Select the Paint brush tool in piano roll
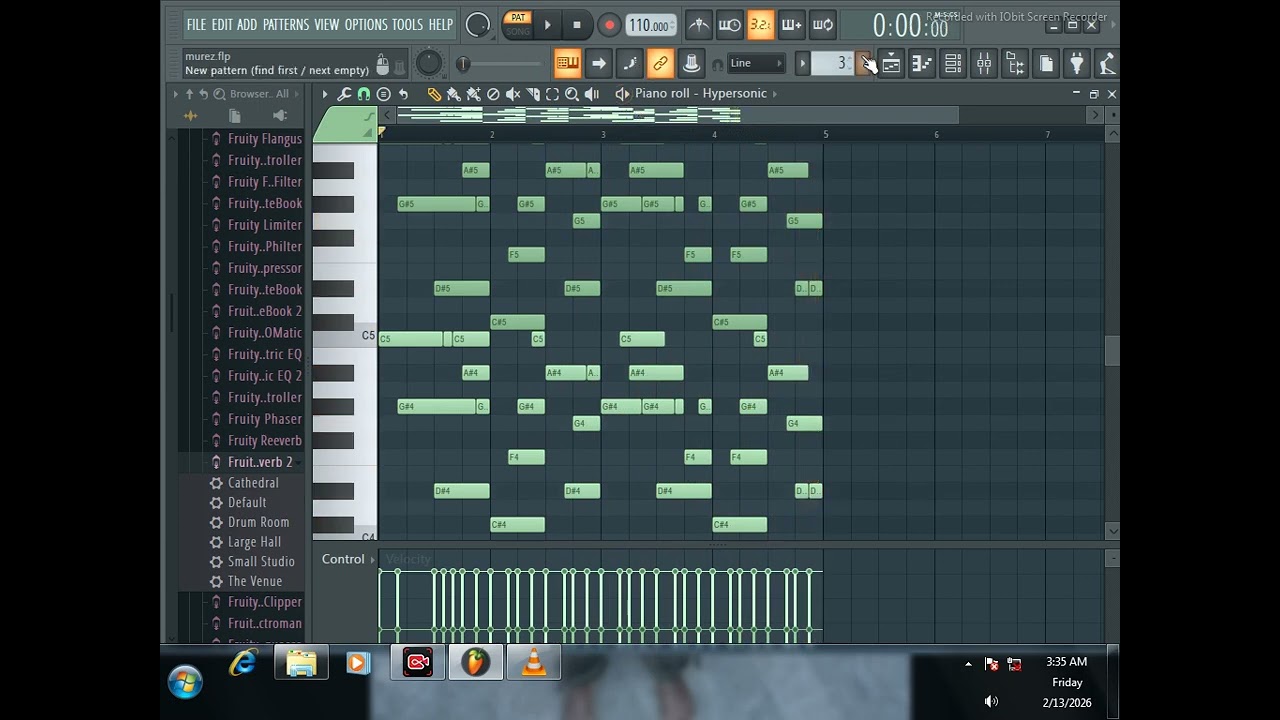This screenshot has height=720, width=1280. tap(454, 94)
